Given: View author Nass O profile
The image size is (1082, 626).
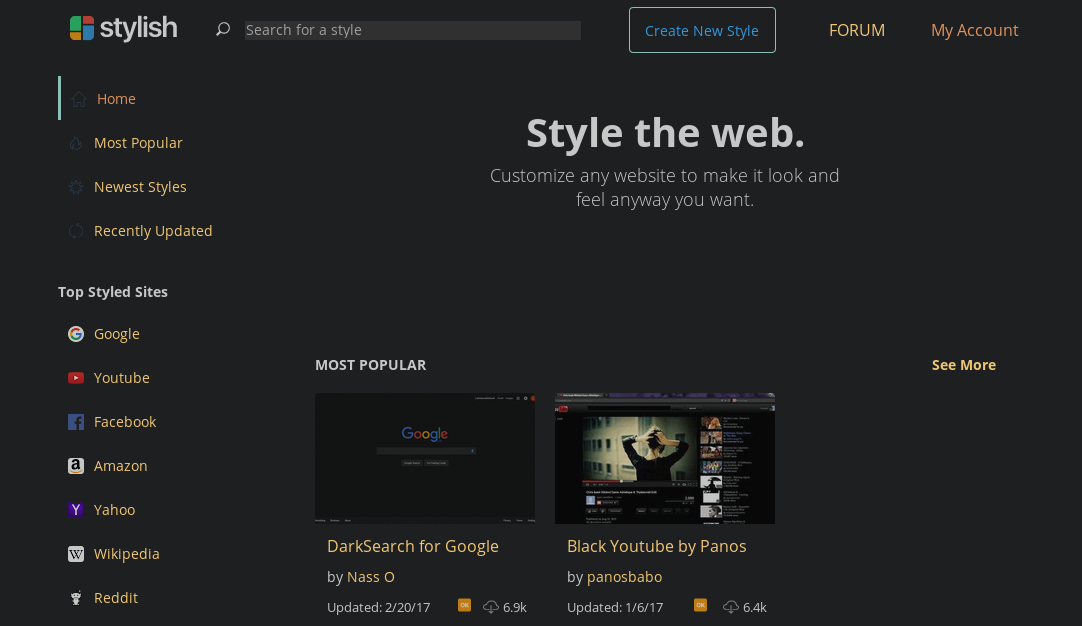Looking at the screenshot, I should pos(371,577).
